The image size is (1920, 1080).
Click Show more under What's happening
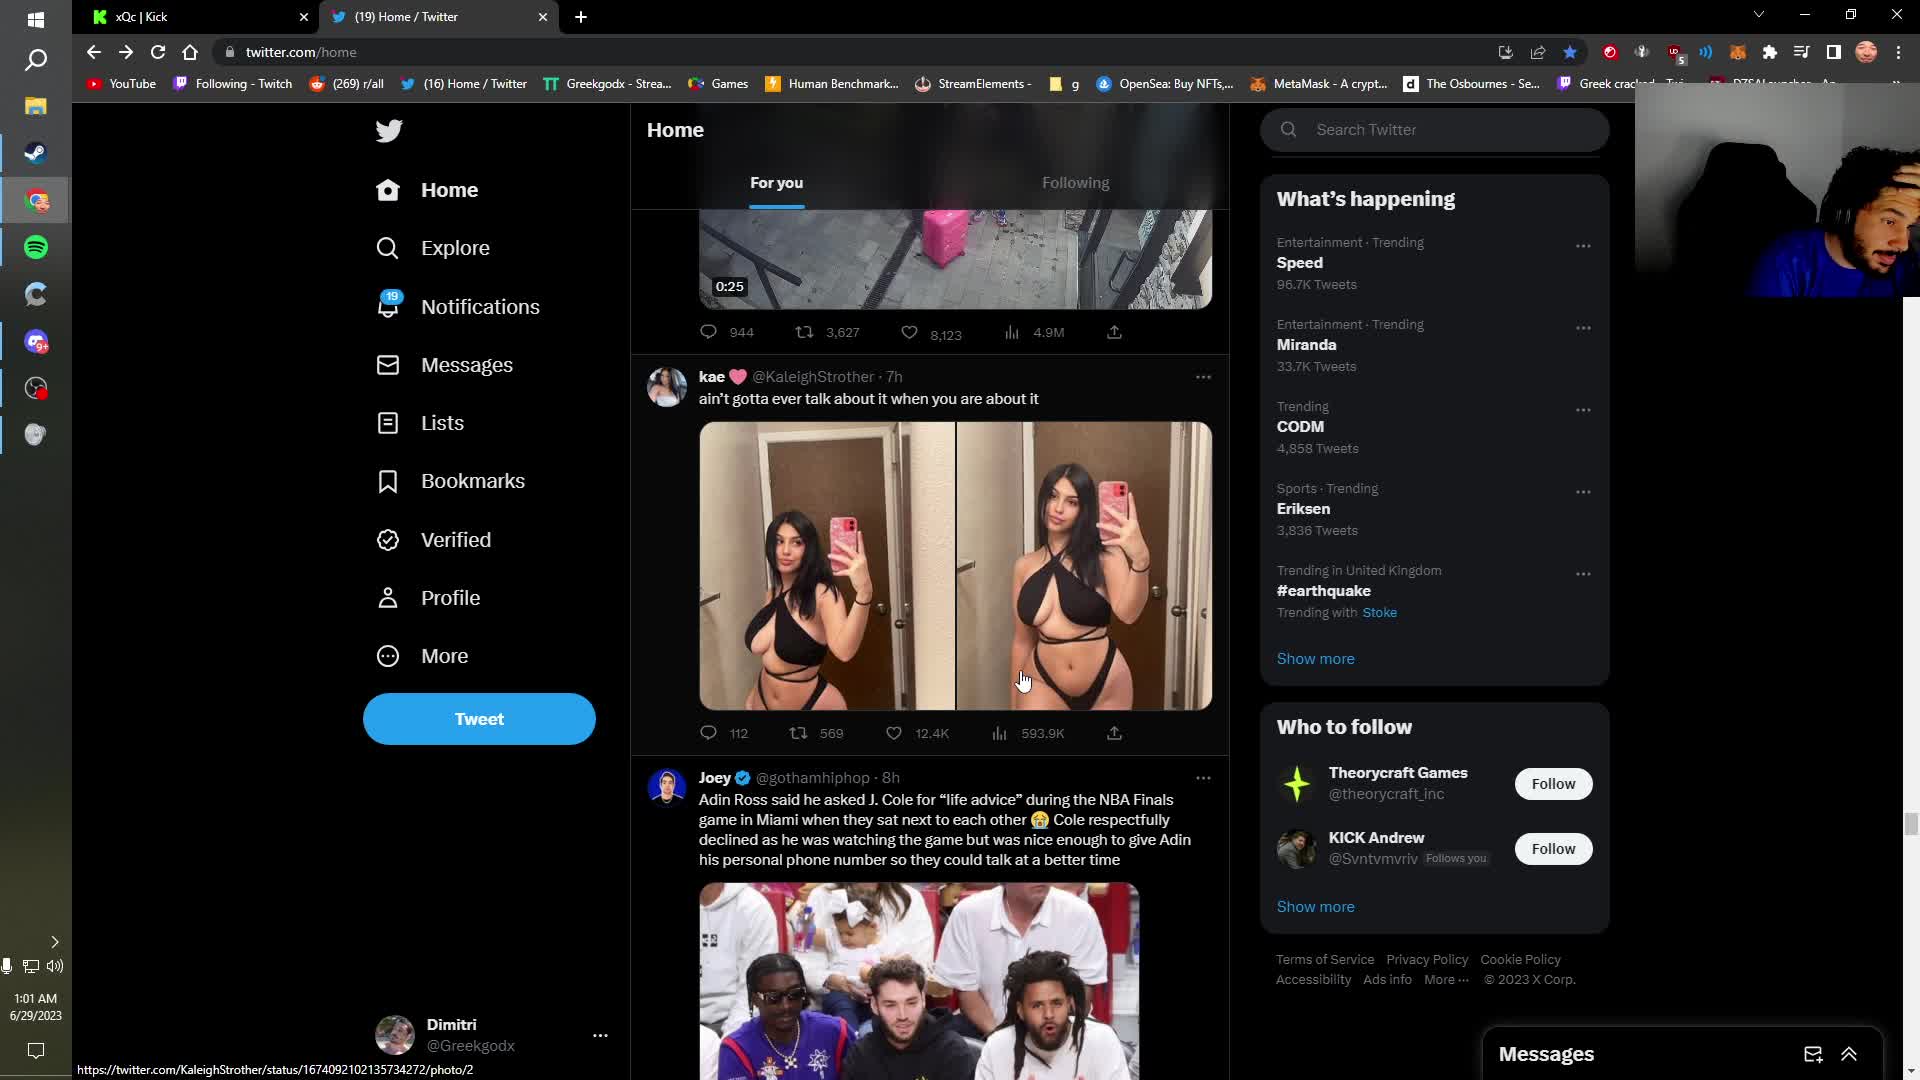tap(1315, 659)
